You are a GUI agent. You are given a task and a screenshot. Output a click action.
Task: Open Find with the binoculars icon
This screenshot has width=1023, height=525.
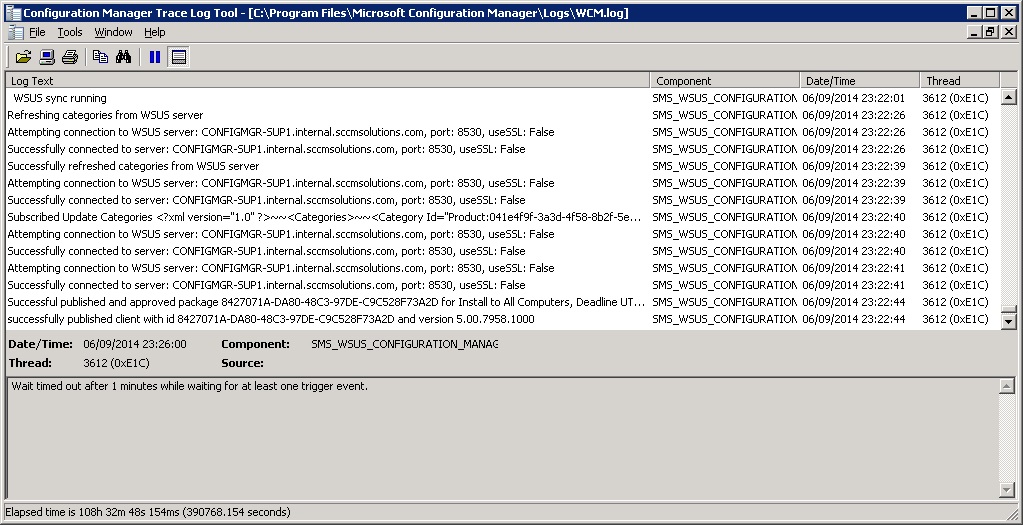point(124,57)
